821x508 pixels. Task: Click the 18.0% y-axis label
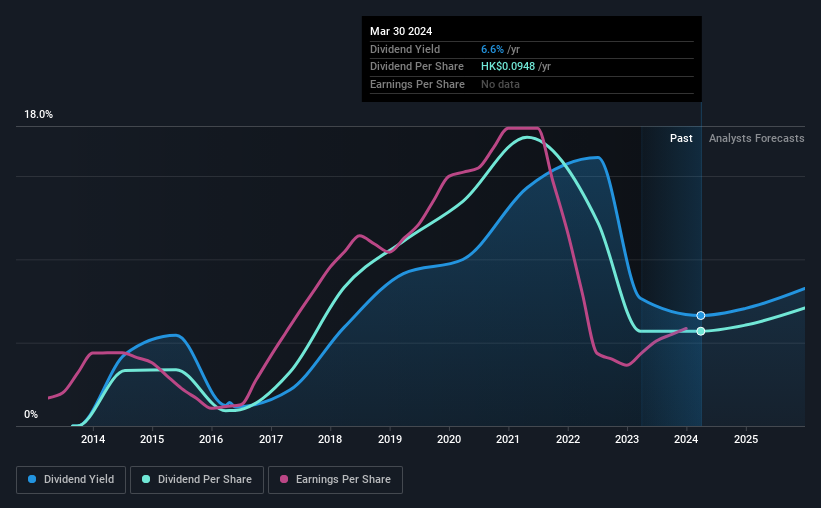point(38,115)
